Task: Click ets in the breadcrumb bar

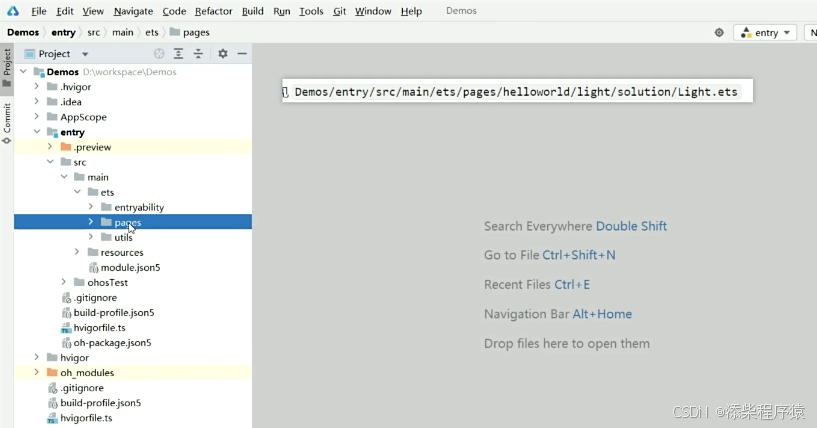Action: coord(152,32)
